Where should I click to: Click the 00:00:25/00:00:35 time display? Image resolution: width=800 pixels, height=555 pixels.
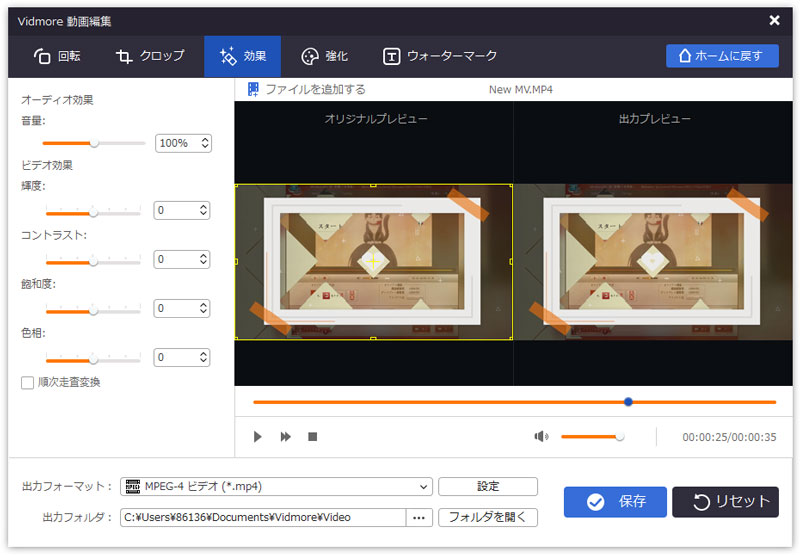tap(729, 437)
